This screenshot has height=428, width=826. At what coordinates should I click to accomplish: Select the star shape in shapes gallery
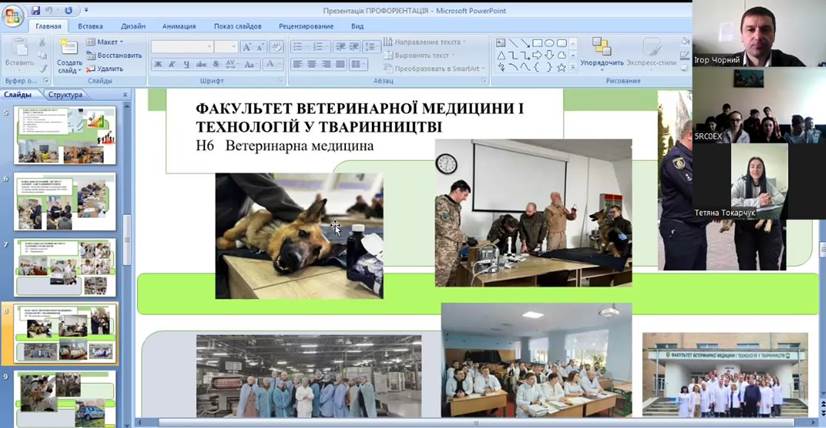coord(562,67)
